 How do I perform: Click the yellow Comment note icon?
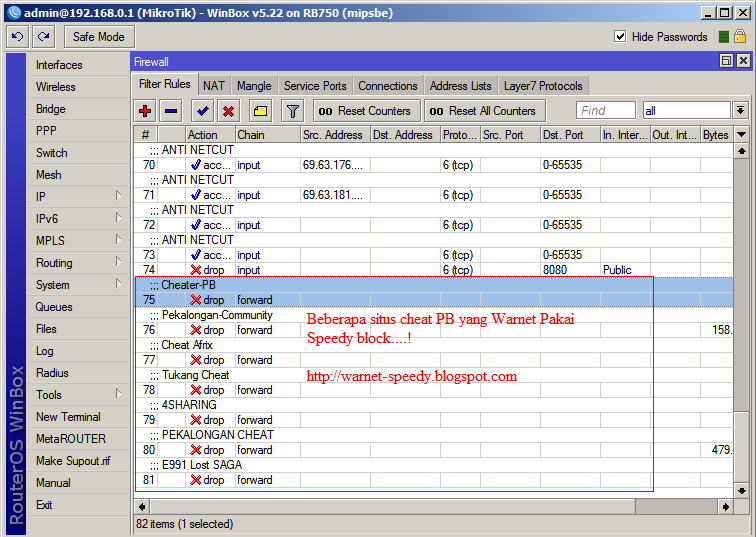click(x=260, y=111)
